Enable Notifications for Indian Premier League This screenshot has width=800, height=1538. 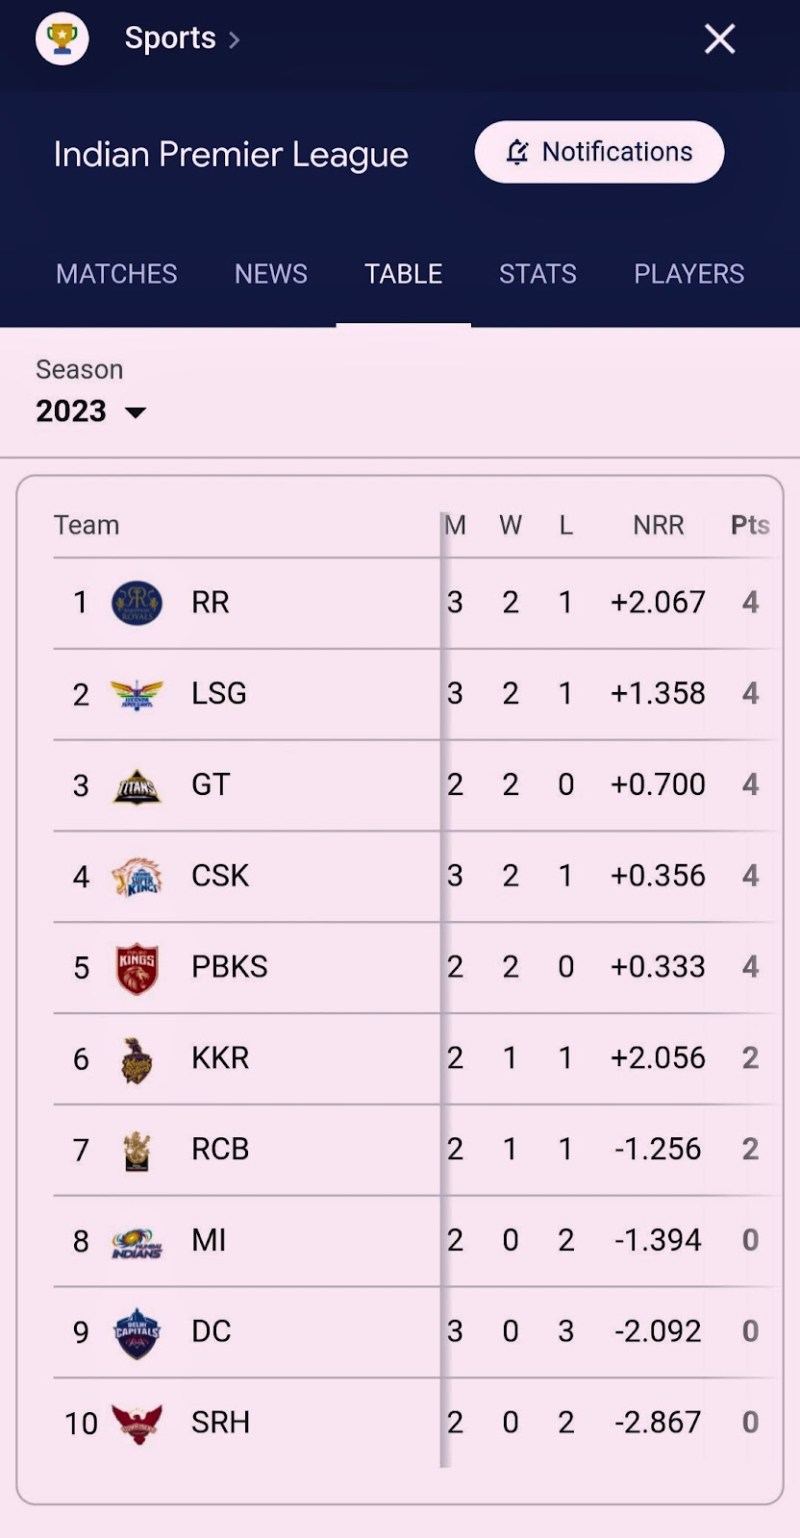tap(599, 152)
